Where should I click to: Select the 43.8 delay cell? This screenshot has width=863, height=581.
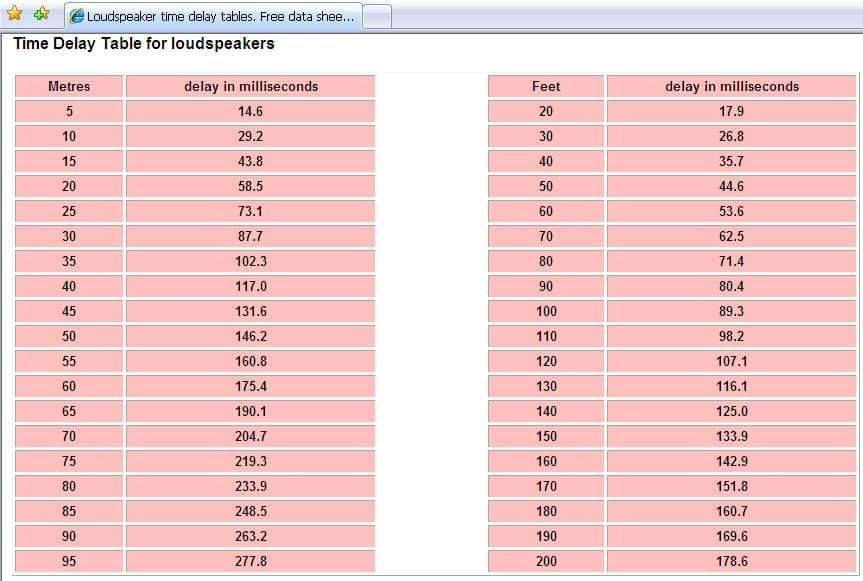pyautogui.click(x=250, y=161)
